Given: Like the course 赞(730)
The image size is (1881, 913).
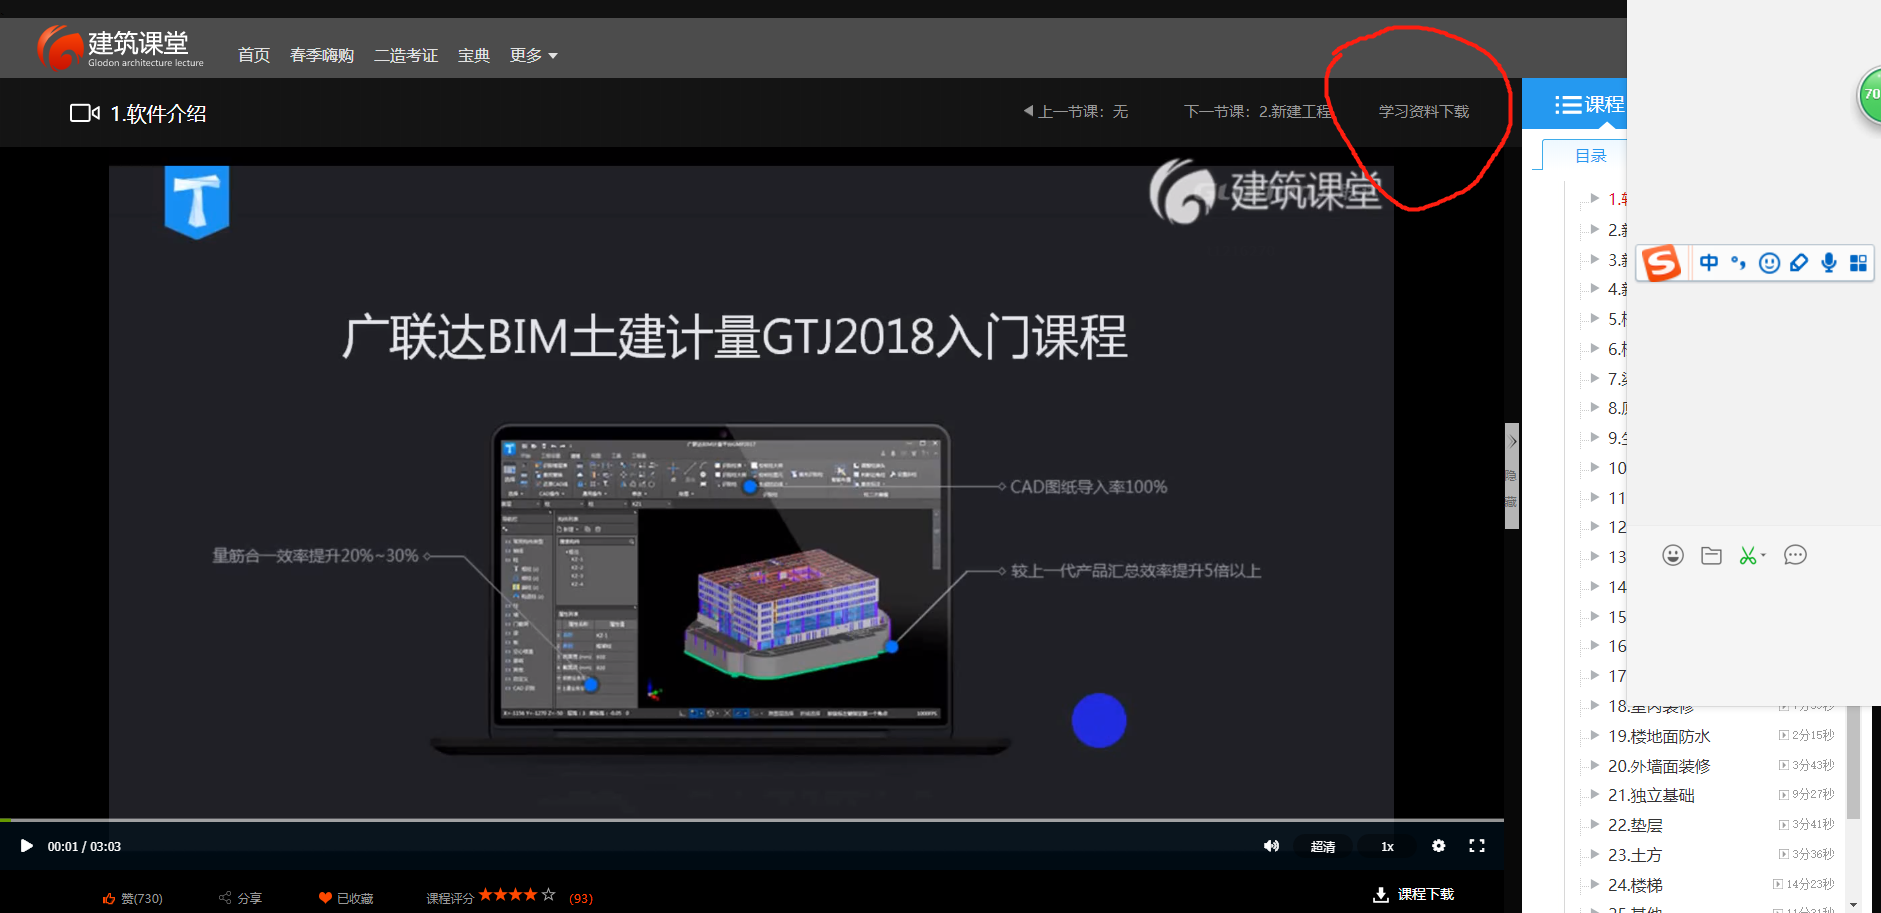Looking at the screenshot, I should [x=132, y=898].
